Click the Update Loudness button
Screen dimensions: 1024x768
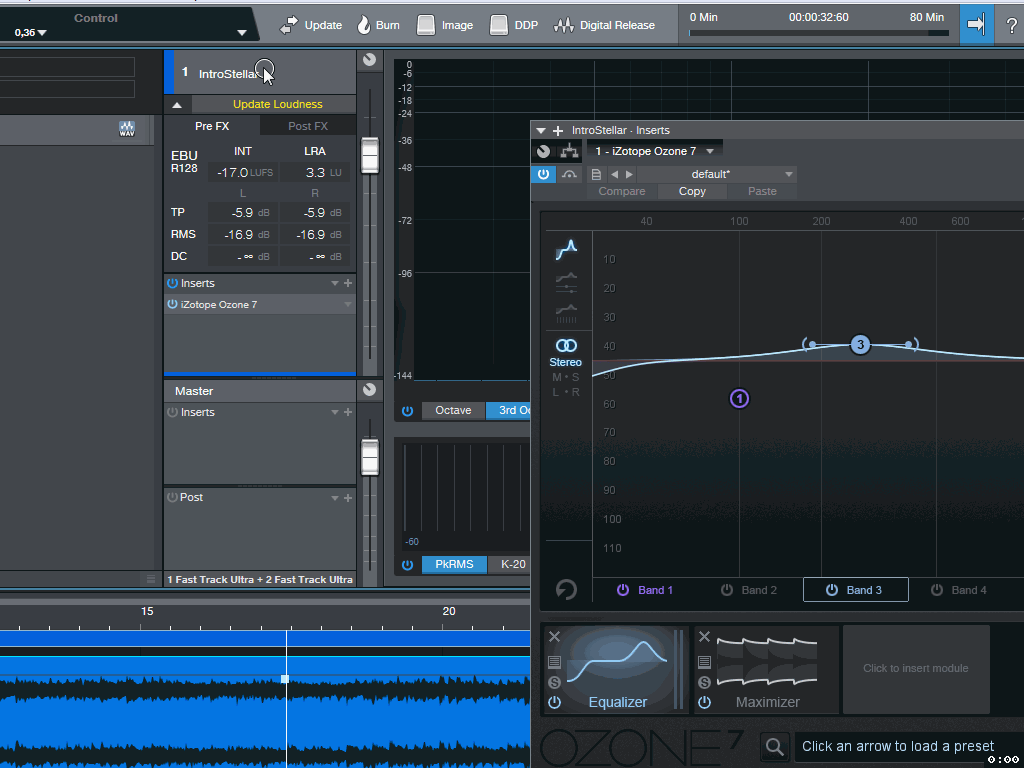(x=277, y=104)
